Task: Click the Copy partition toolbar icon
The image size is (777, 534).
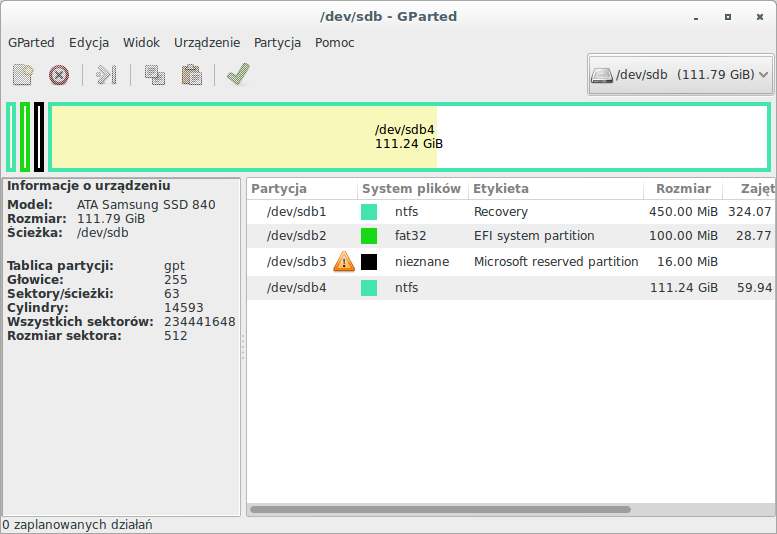Action: [x=154, y=75]
